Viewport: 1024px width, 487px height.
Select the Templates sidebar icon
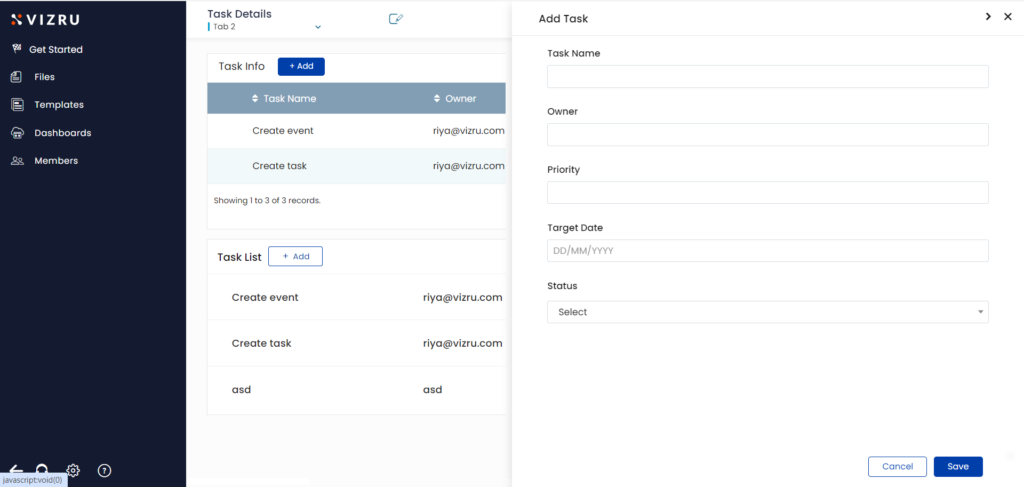pyautogui.click(x=18, y=104)
